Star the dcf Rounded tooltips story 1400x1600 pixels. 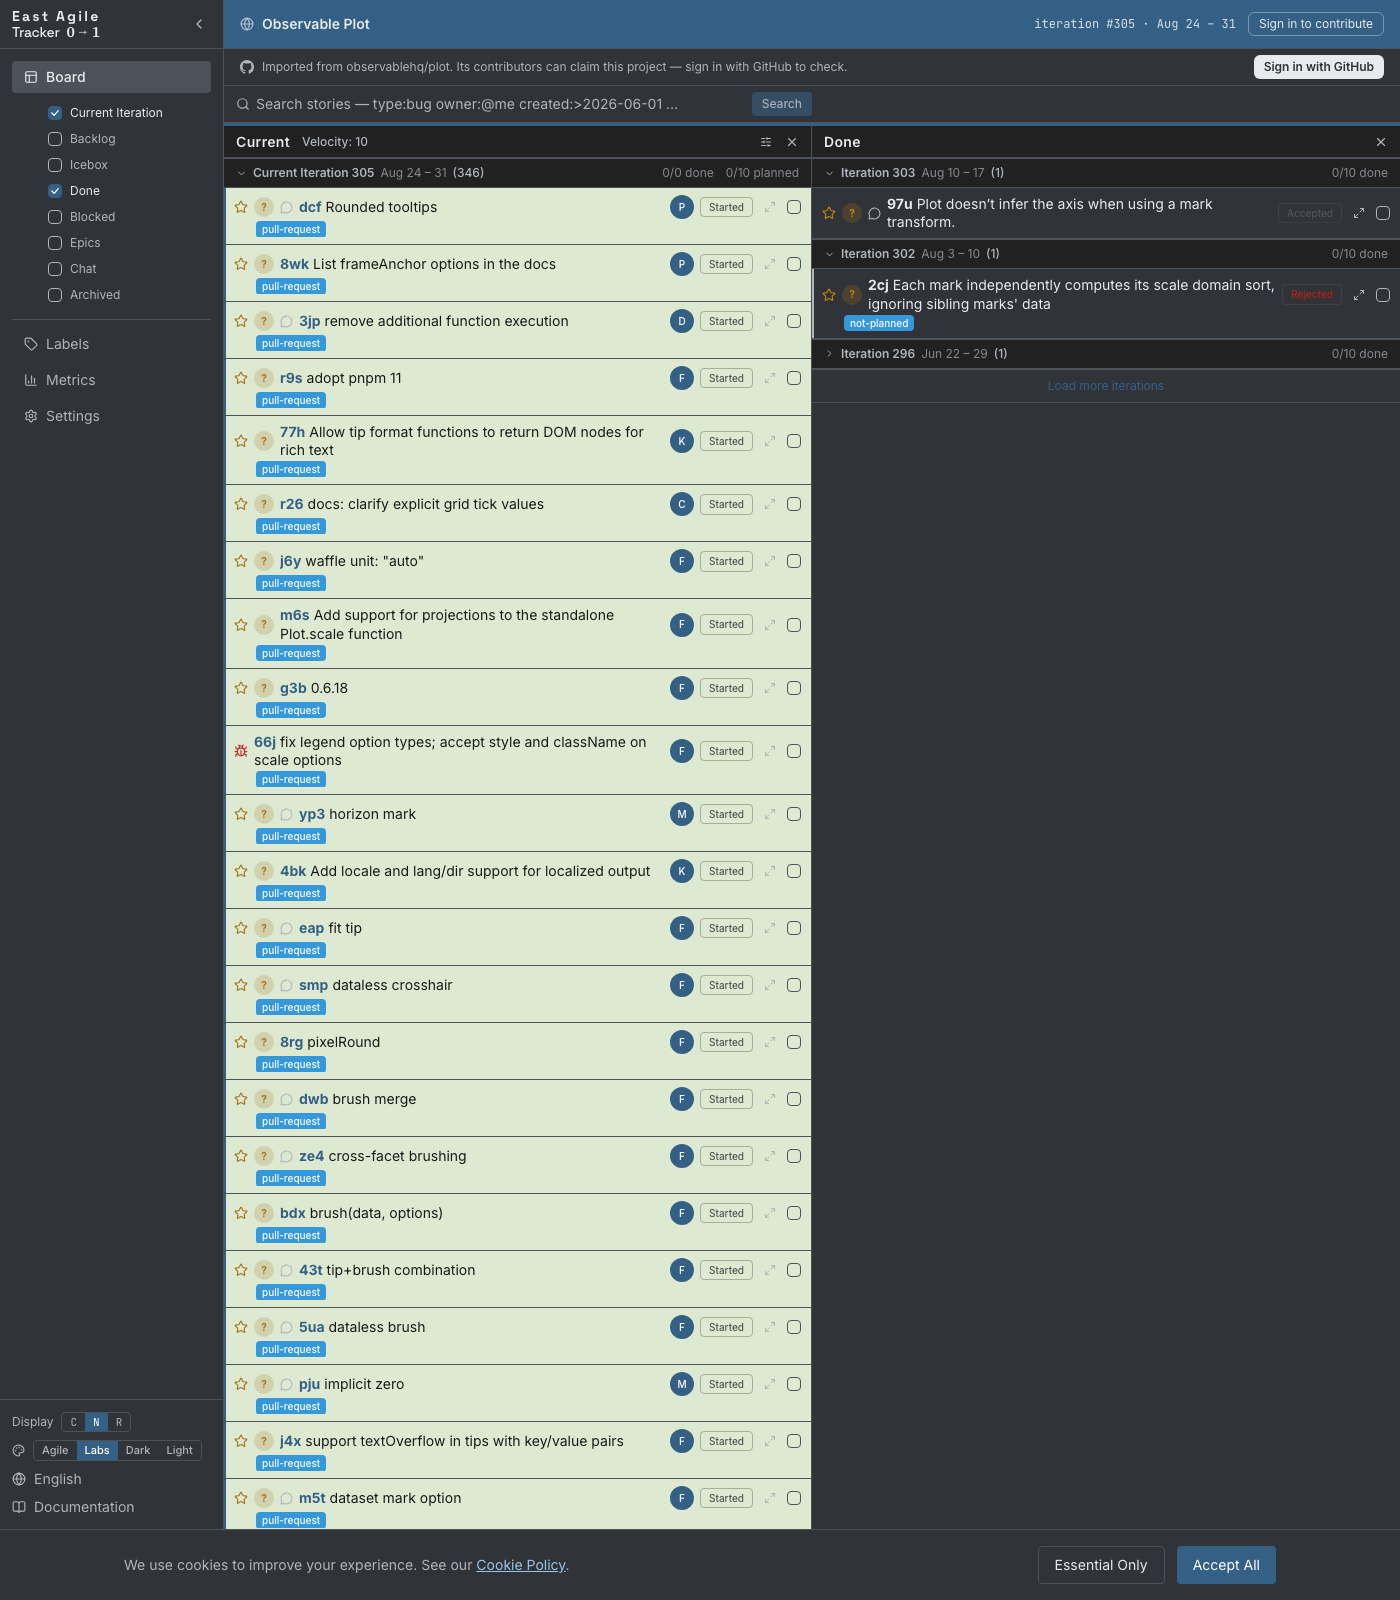(x=241, y=207)
